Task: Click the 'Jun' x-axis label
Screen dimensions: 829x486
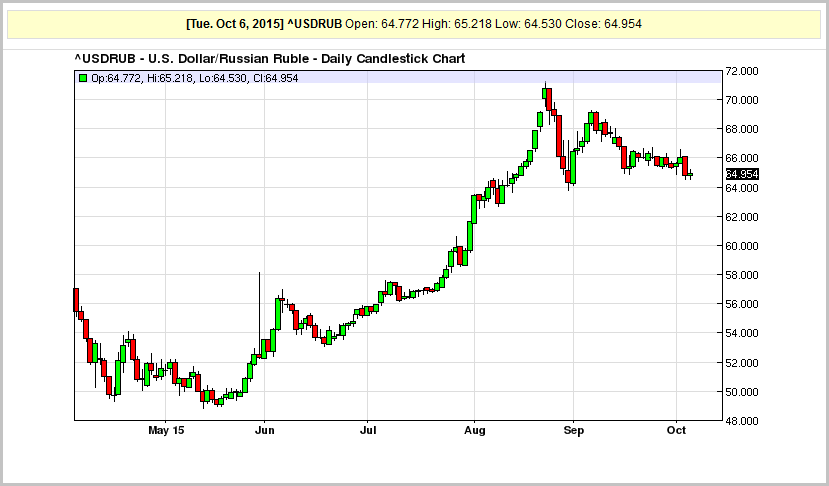Action: tap(264, 430)
